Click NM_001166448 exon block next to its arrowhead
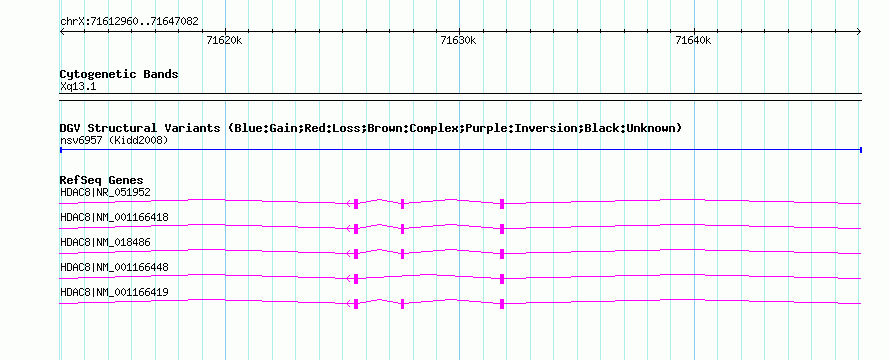Viewport: 890px width, 360px height. click(x=356, y=279)
